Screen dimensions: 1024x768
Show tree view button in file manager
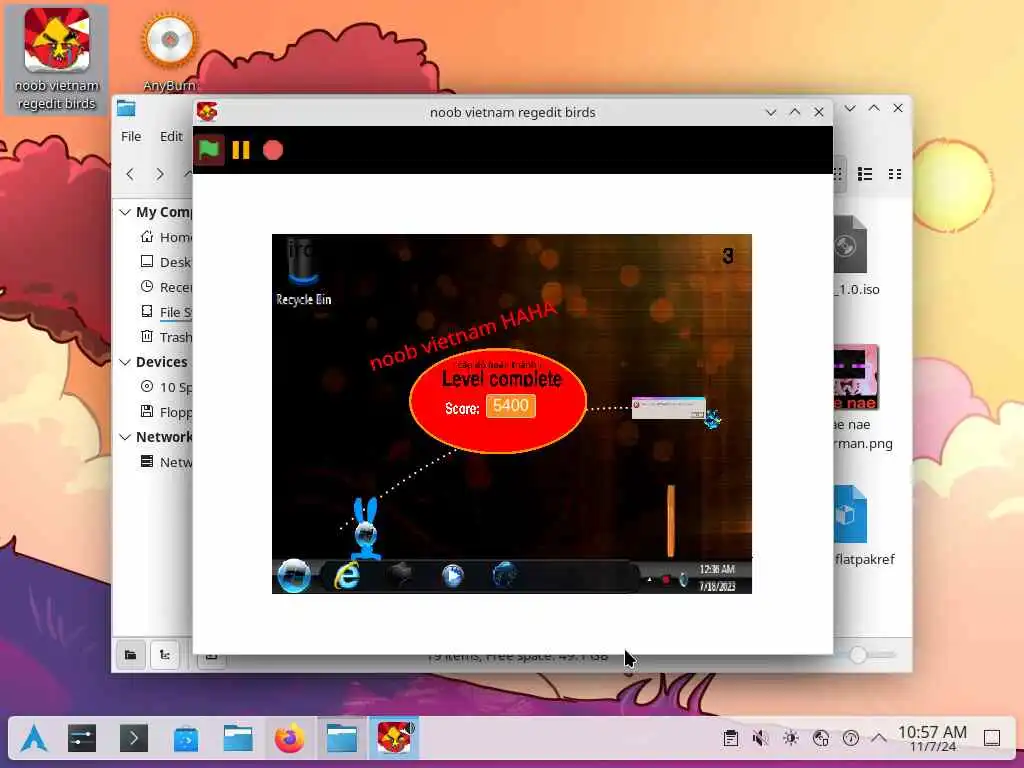pyautogui.click(x=165, y=654)
